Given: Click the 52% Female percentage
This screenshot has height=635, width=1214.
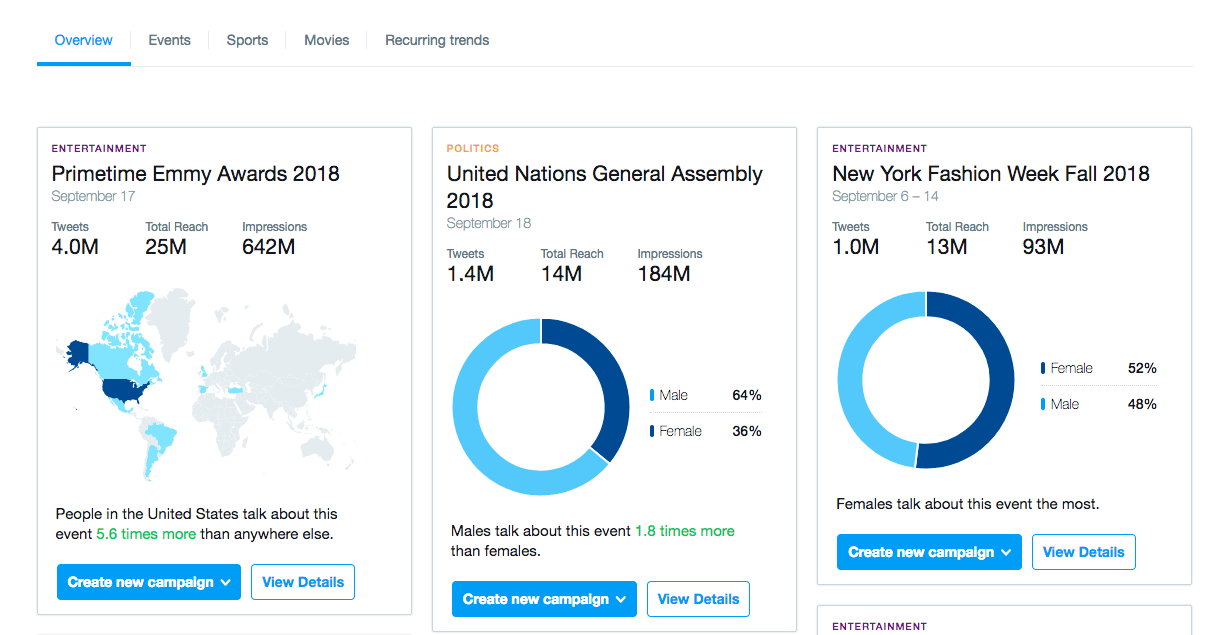Looking at the screenshot, I should click(x=1142, y=368).
